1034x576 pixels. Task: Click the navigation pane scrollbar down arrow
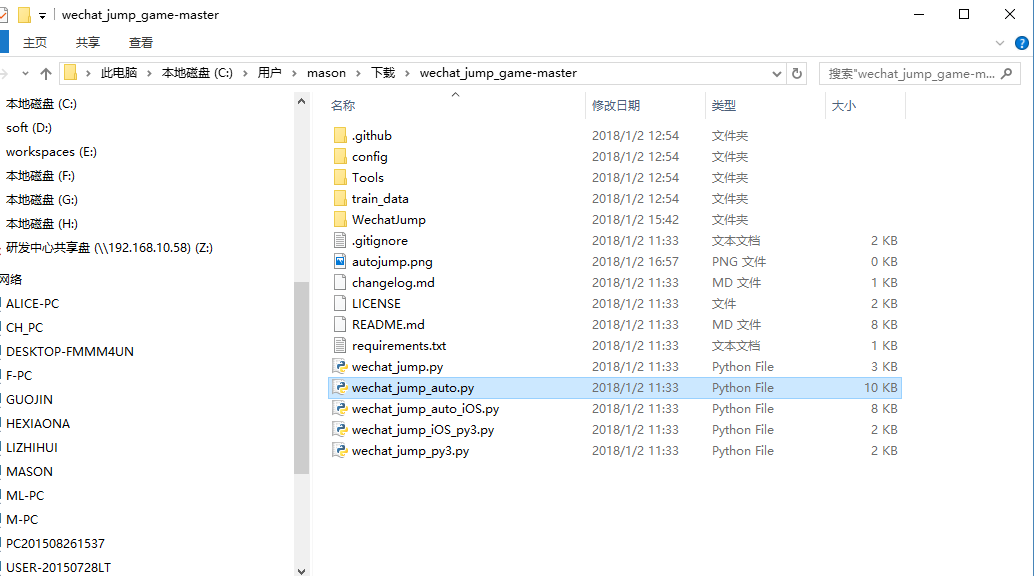pyautogui.click(x=301, y=571)
